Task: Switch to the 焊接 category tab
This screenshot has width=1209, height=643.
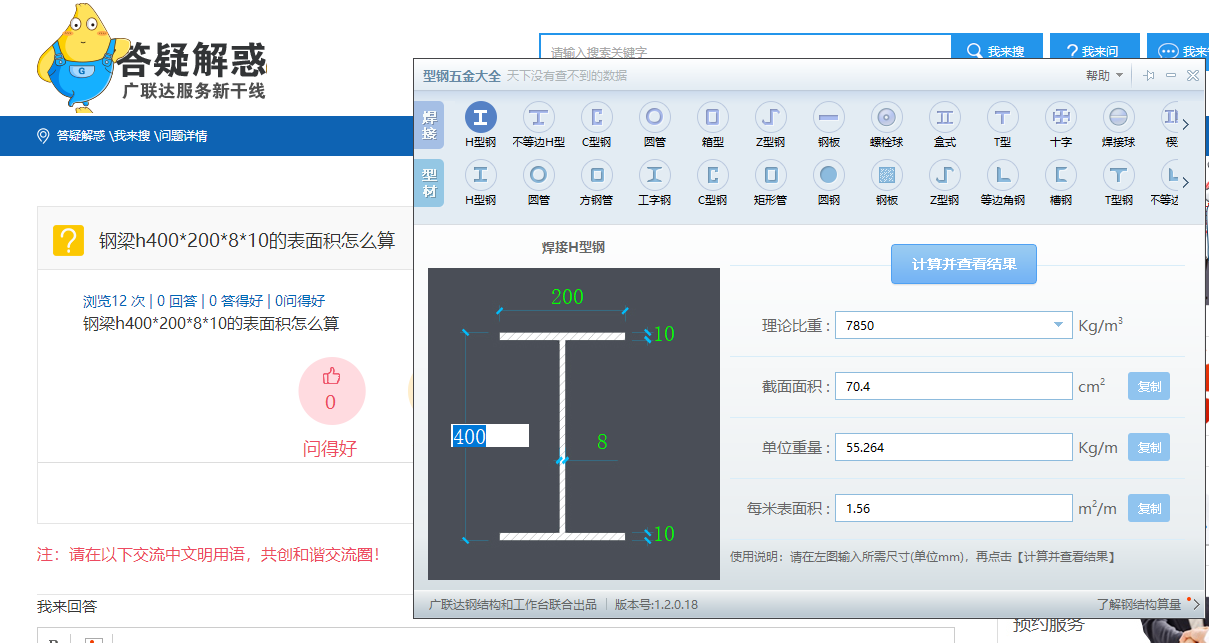Action: click(429, 125)
